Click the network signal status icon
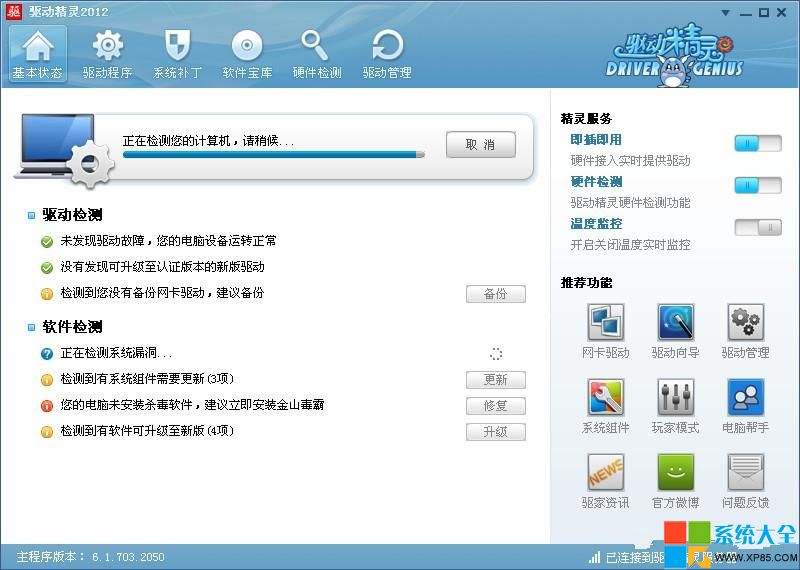The width and height of the screenshot is (800, 570). click(594, 557)
